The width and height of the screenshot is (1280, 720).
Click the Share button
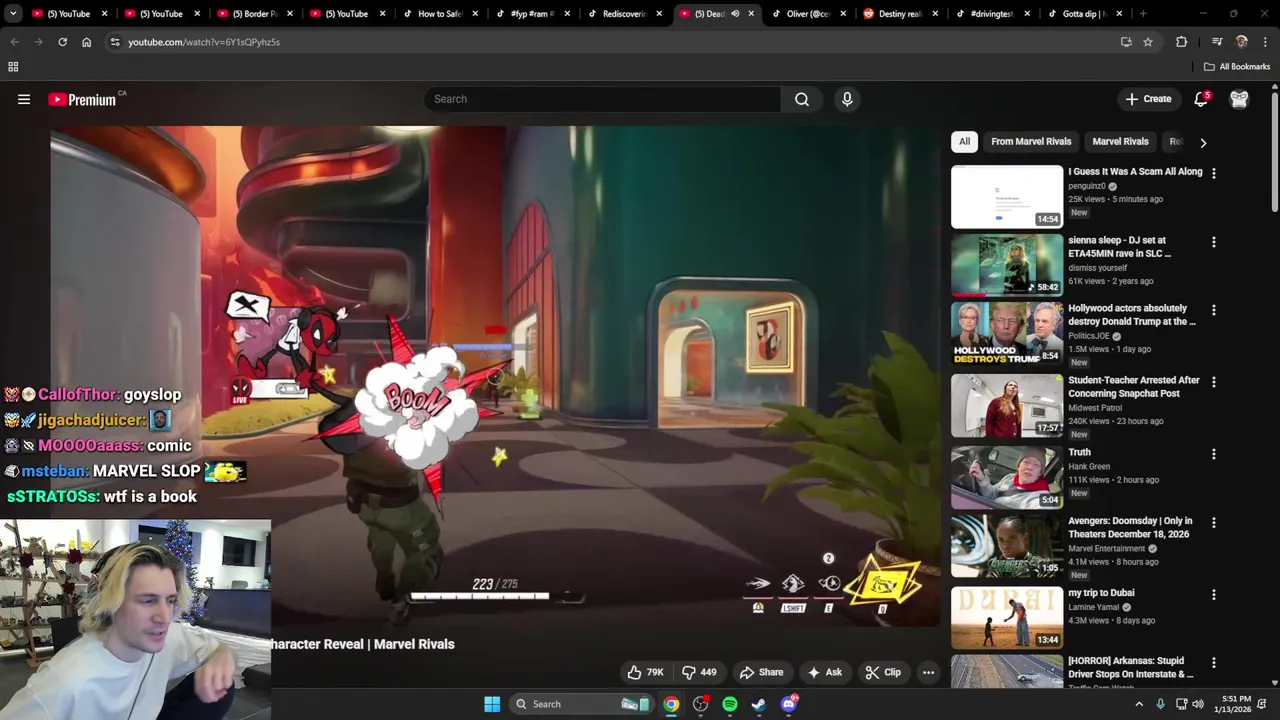tap(761, 672)
